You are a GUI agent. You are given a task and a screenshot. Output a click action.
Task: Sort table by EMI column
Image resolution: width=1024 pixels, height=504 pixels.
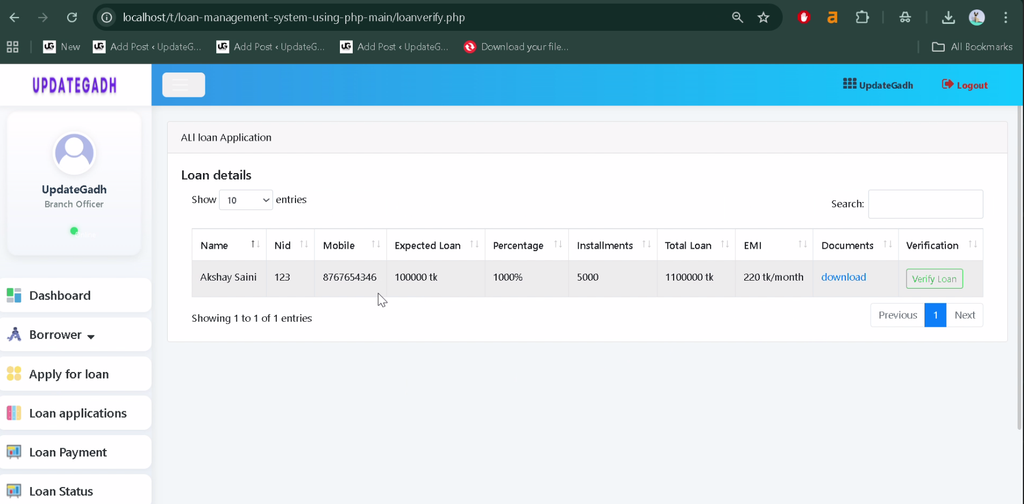point(774,245)
